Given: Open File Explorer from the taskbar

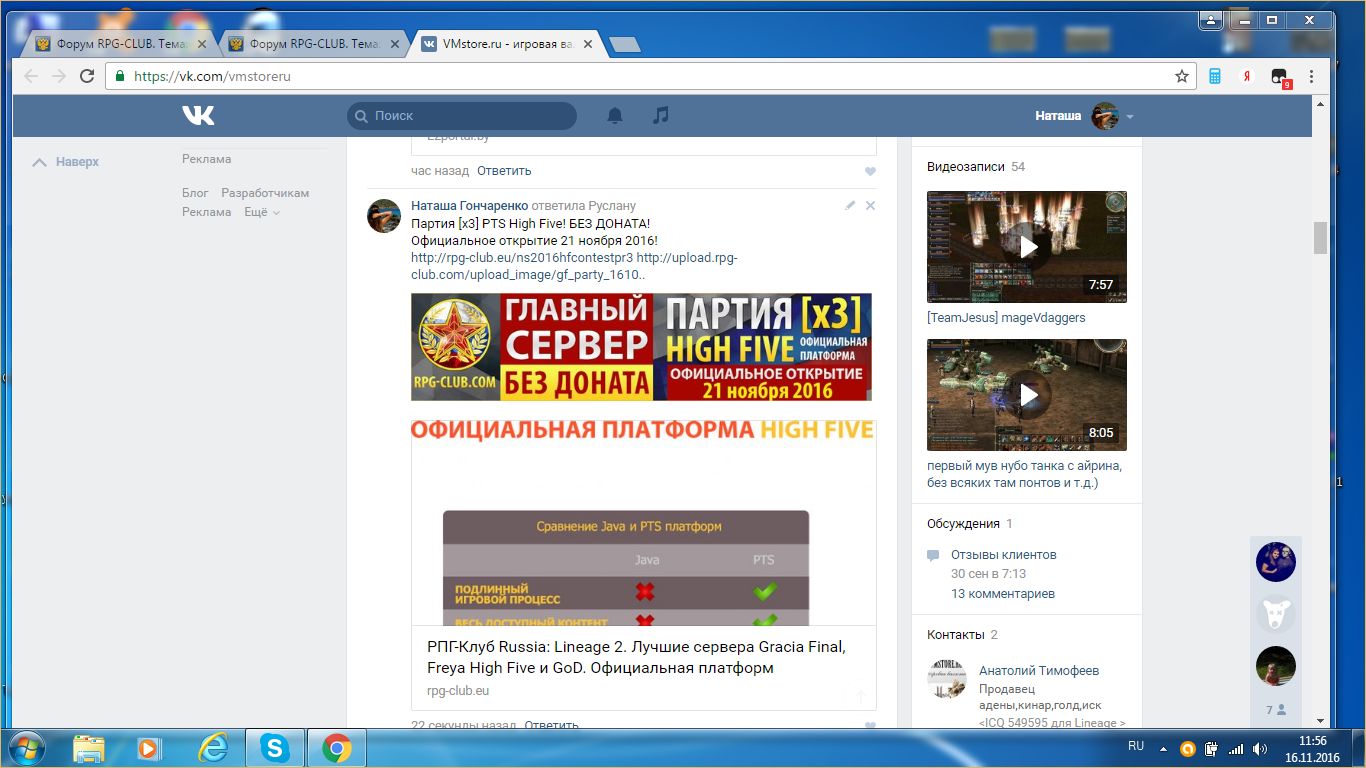Looking at the screenshot, I should pos(89,747).
